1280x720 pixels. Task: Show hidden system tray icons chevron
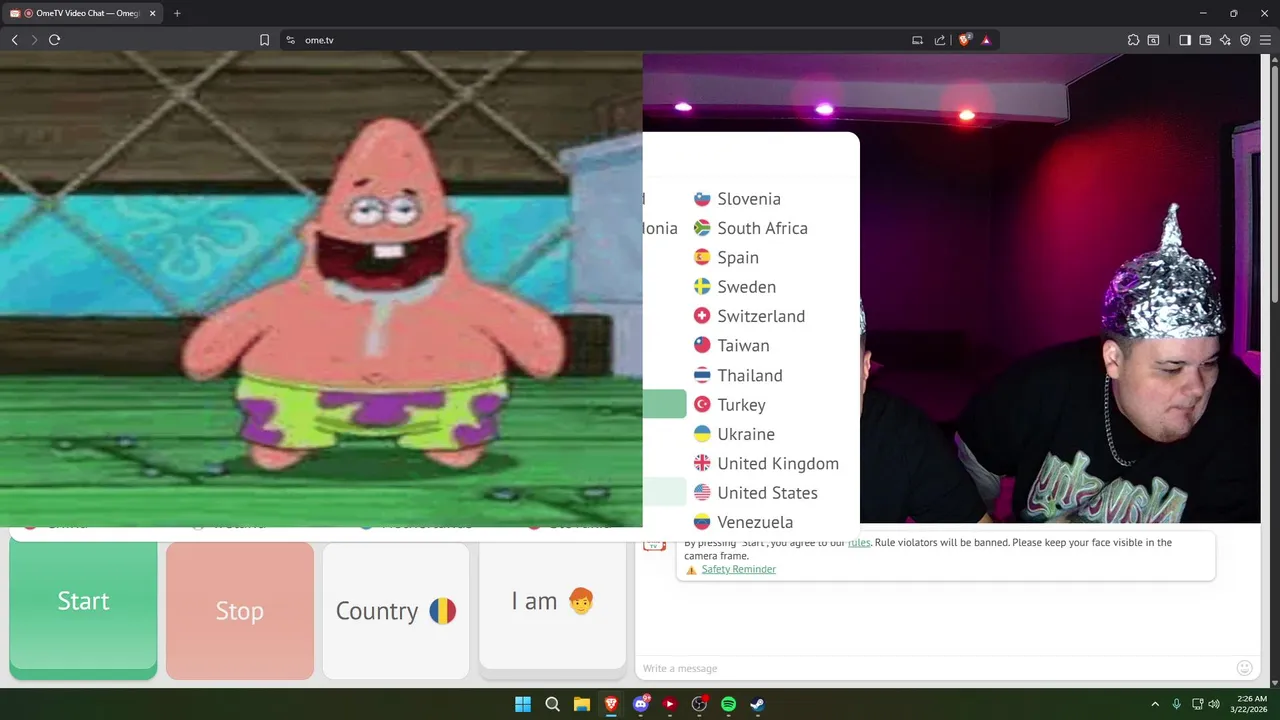[x=1155, y=704]
